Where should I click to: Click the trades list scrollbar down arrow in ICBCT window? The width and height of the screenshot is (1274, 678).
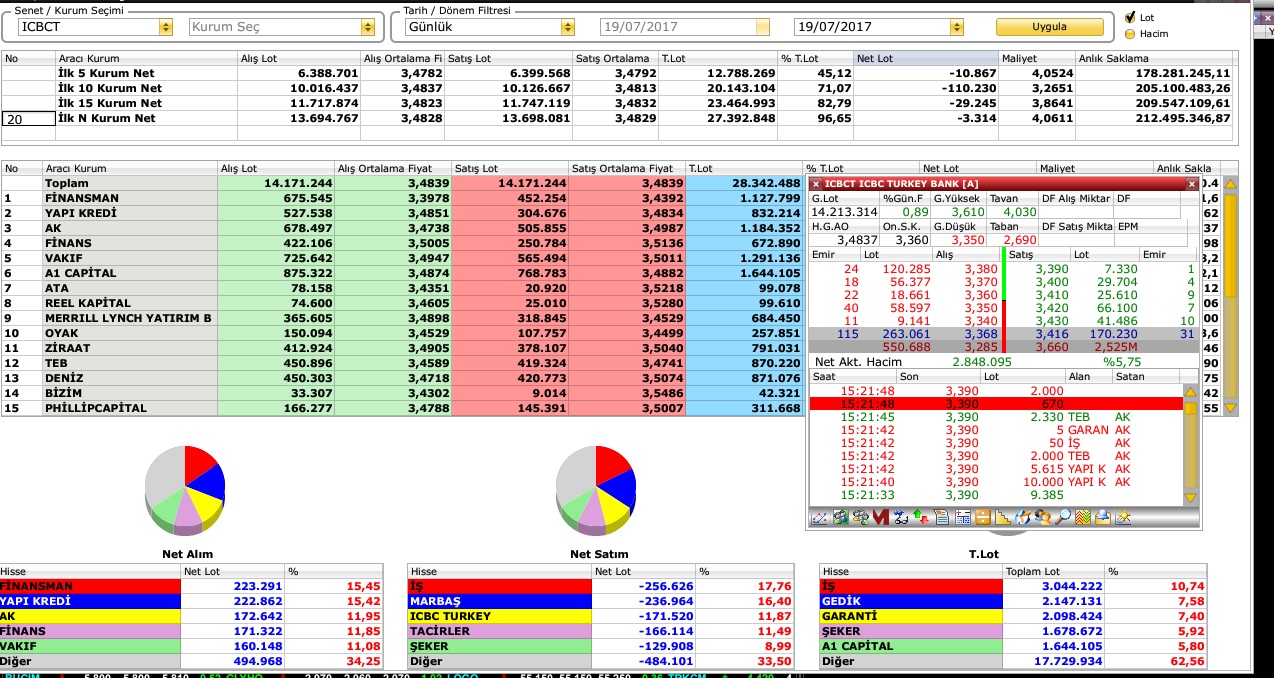click(x=1190, y=497)
